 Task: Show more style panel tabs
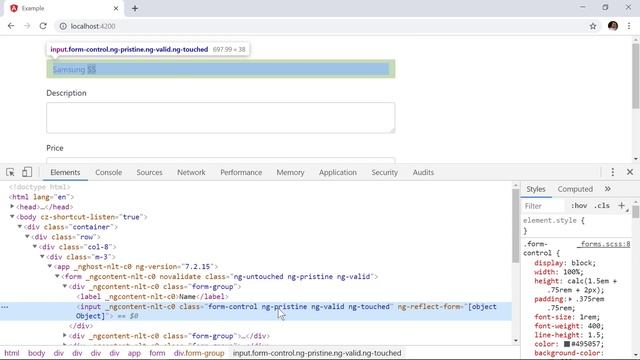tap(607, 189)
